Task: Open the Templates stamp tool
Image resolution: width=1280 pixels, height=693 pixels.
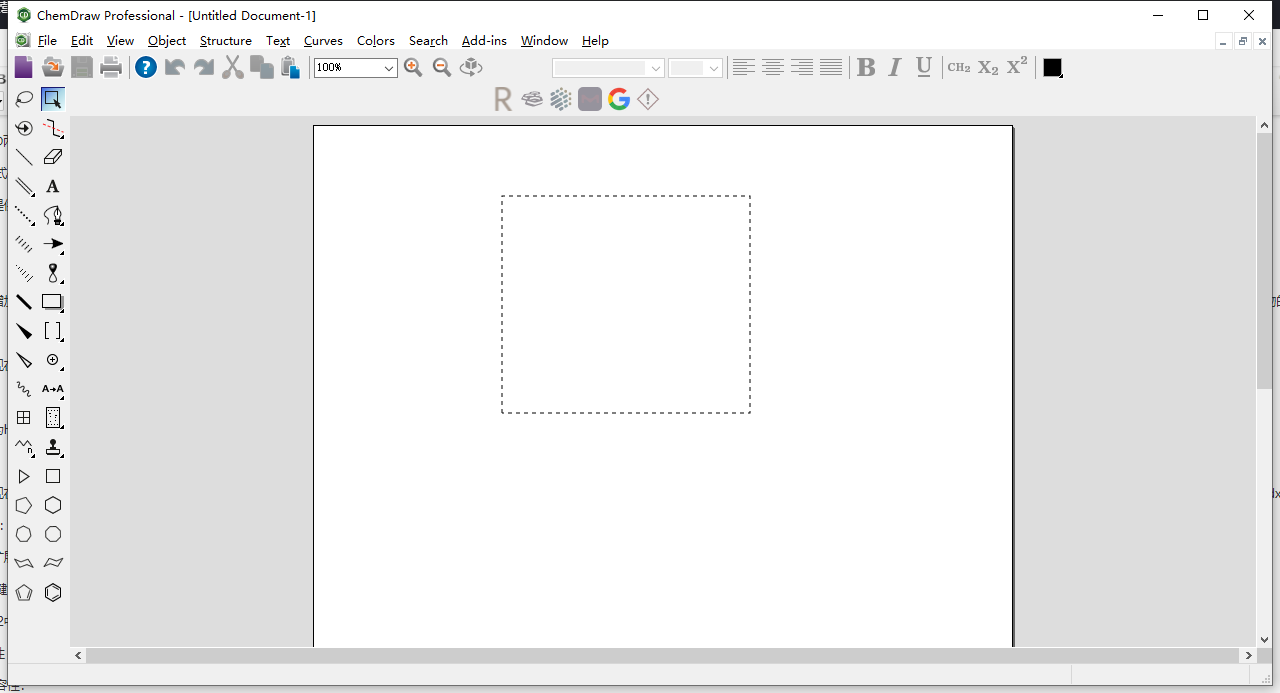Action: [x=53, y=447]
